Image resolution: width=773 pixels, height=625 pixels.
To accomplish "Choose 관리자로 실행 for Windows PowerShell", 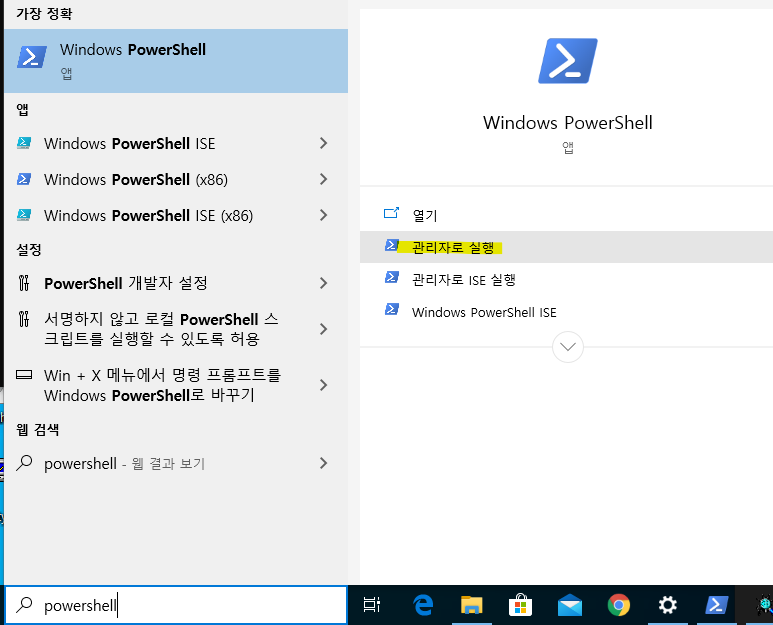I will pos(566,247).
